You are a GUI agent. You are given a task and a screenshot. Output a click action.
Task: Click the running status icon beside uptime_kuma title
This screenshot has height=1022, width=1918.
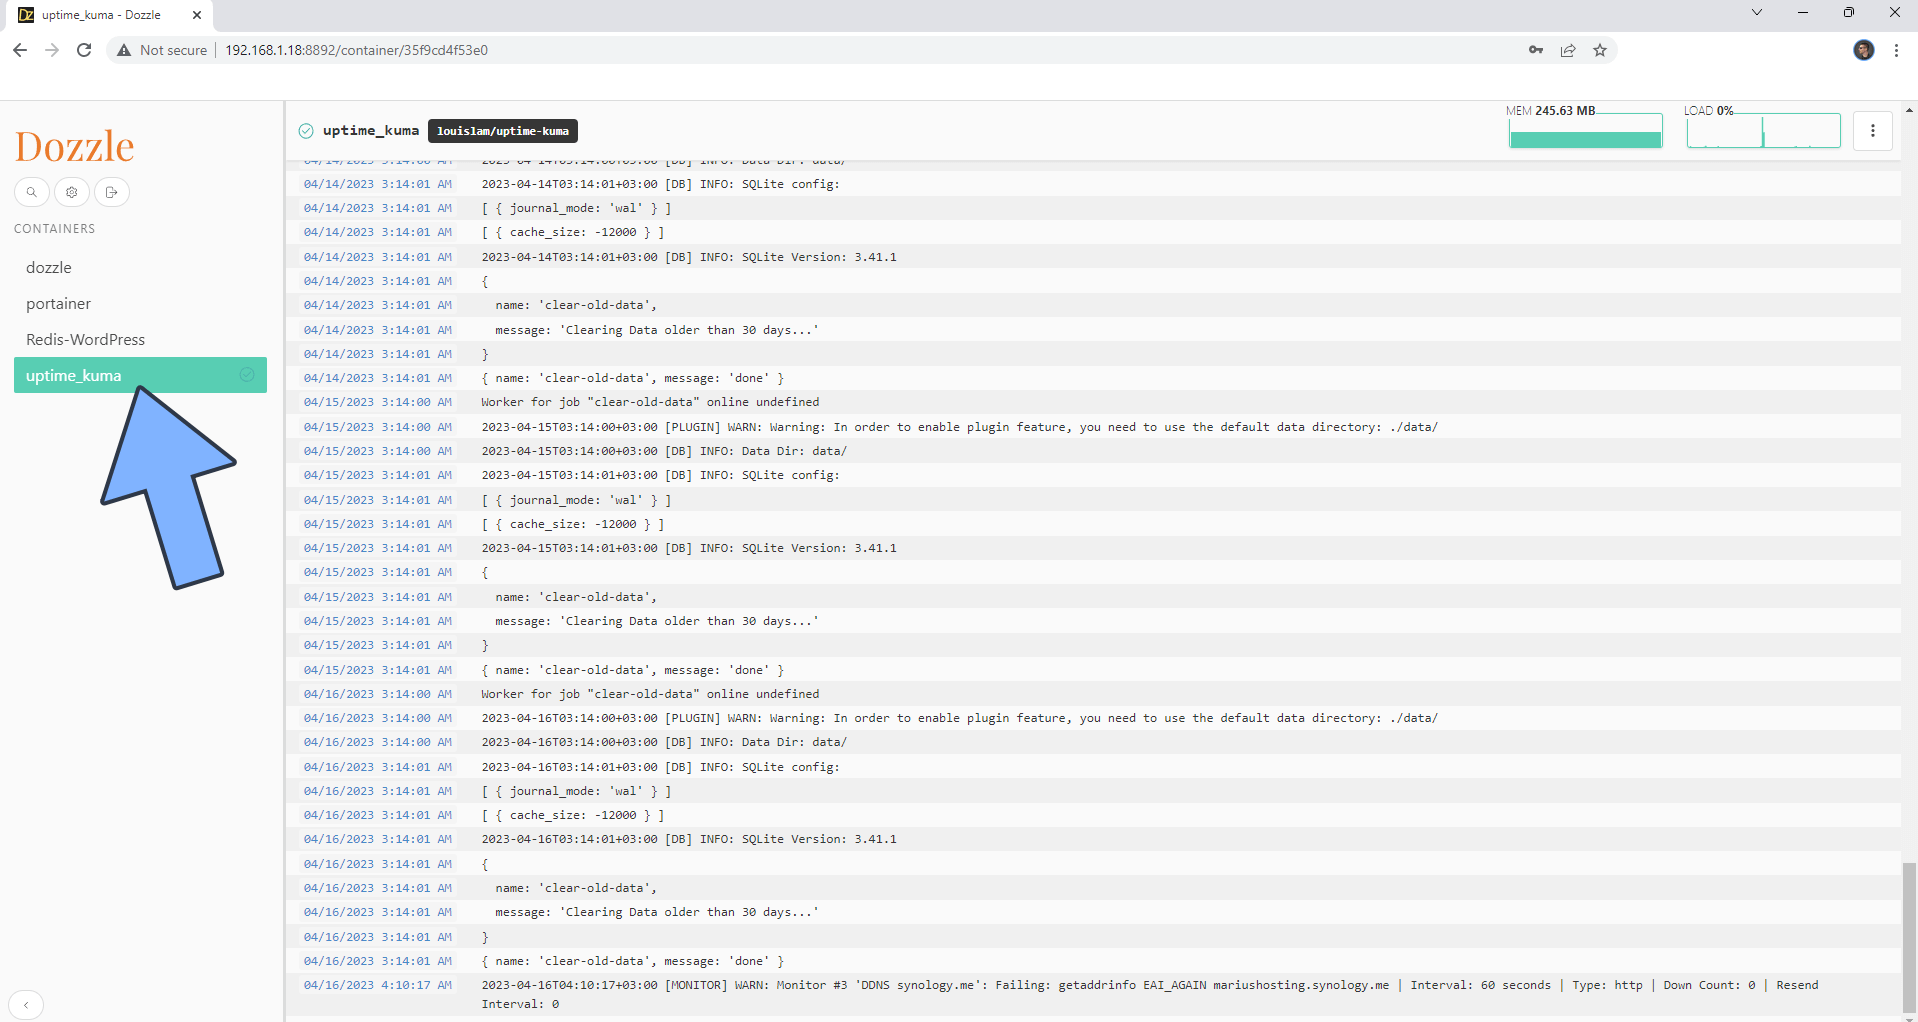(x=306, y=131)
